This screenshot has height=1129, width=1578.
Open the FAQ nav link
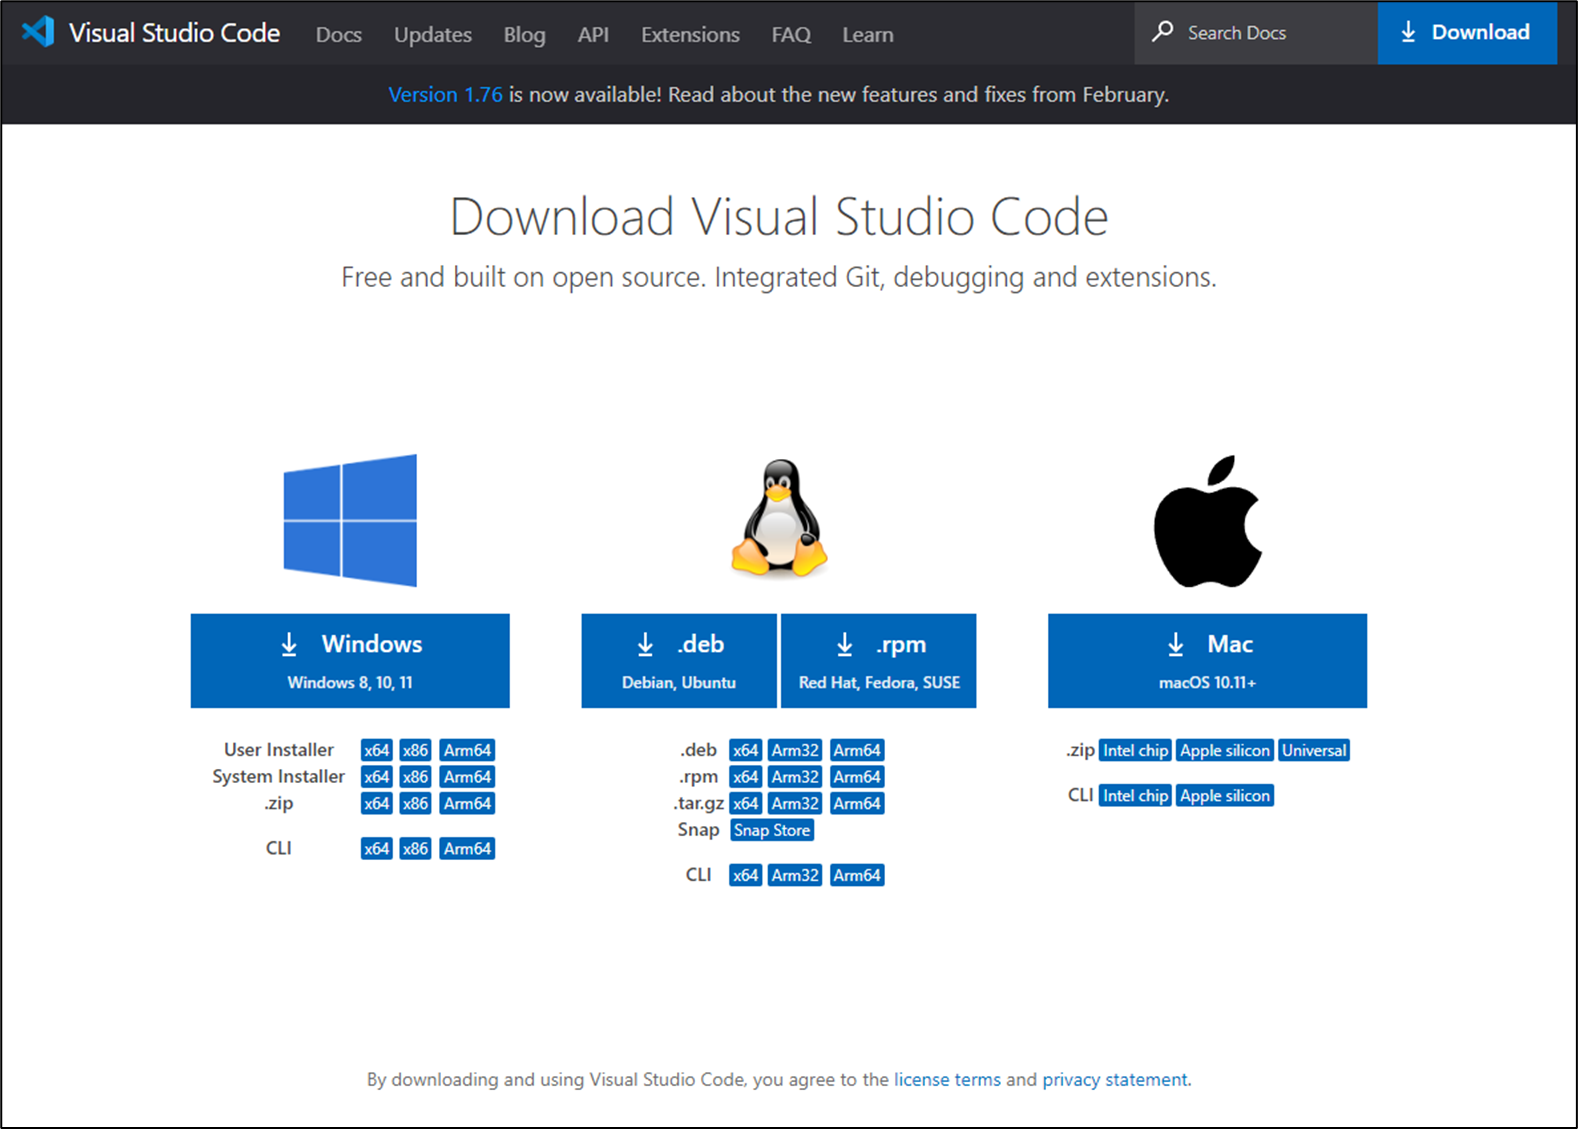[791, 34]
